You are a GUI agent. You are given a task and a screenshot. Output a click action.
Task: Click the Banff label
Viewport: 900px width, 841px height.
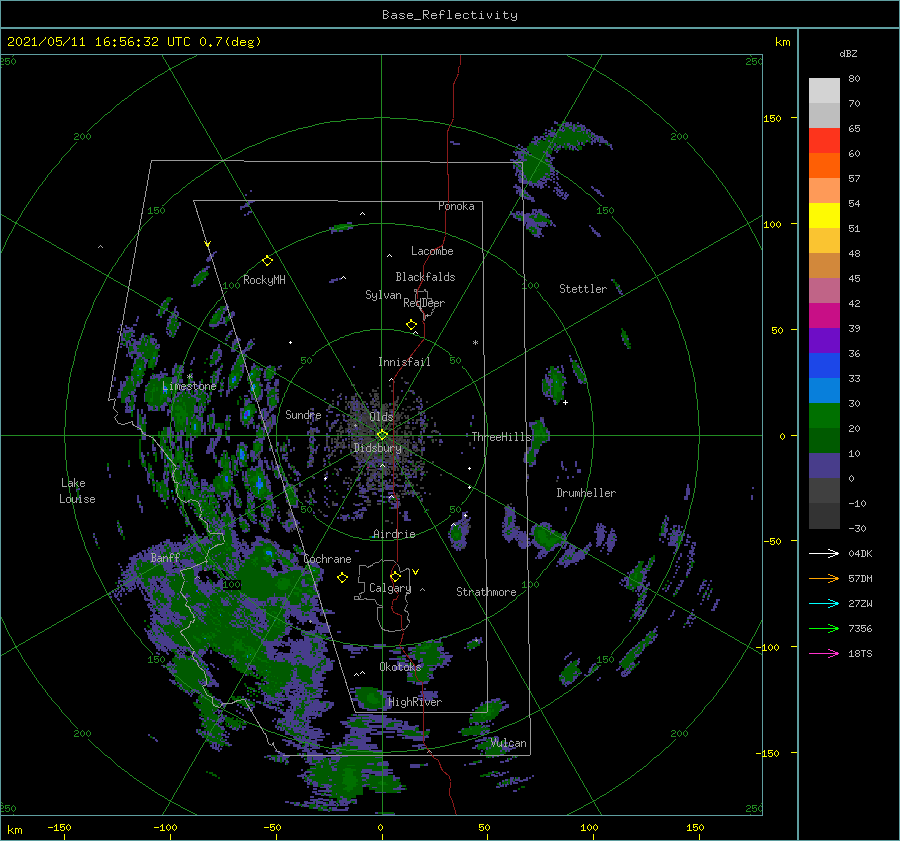click(165, 558)
